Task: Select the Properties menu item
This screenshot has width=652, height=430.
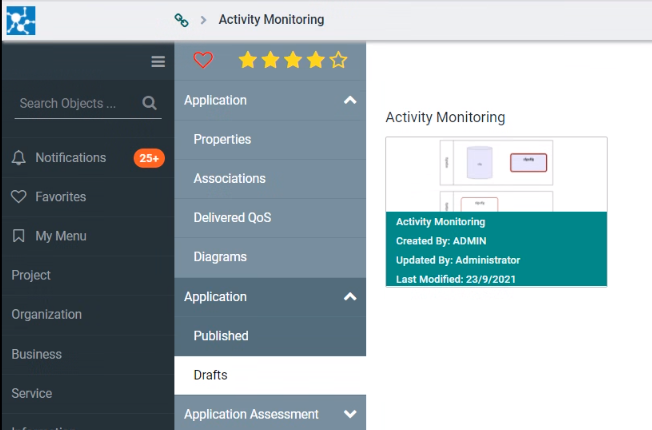Action: pos(222,139)
